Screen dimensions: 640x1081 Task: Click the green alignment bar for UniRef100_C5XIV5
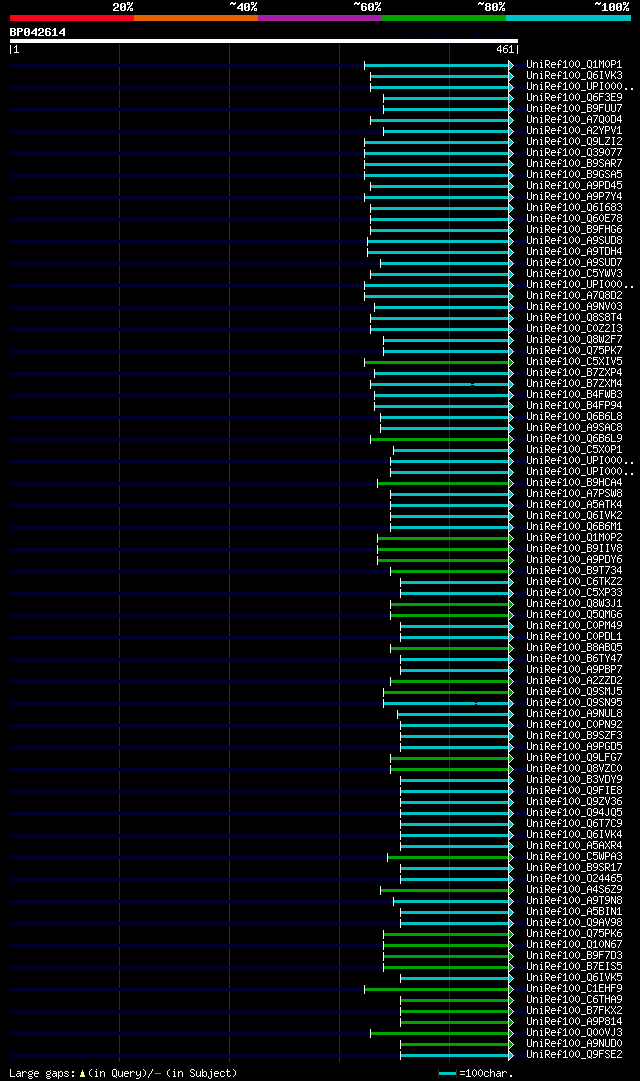tap(439, 362)
